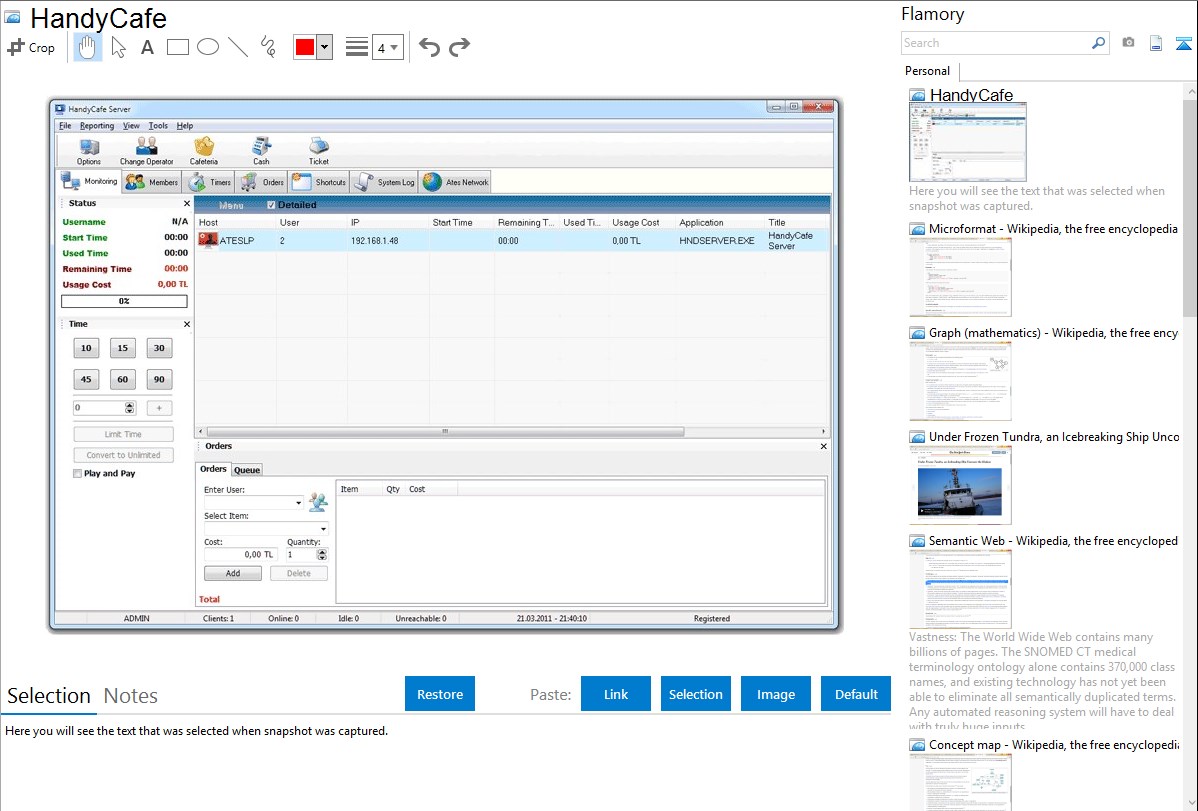1198x811 pixels.
Task: Redo the last annotation
Action: pyautogui.click(x=459, y=47)
